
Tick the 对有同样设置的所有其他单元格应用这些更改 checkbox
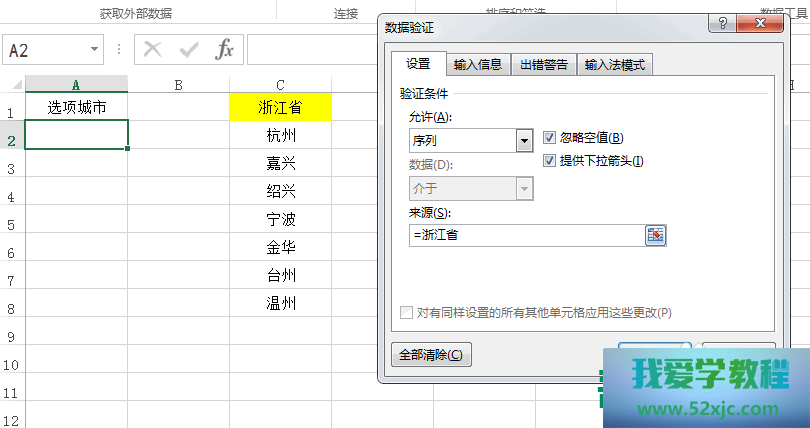click(x=406, y=313)
